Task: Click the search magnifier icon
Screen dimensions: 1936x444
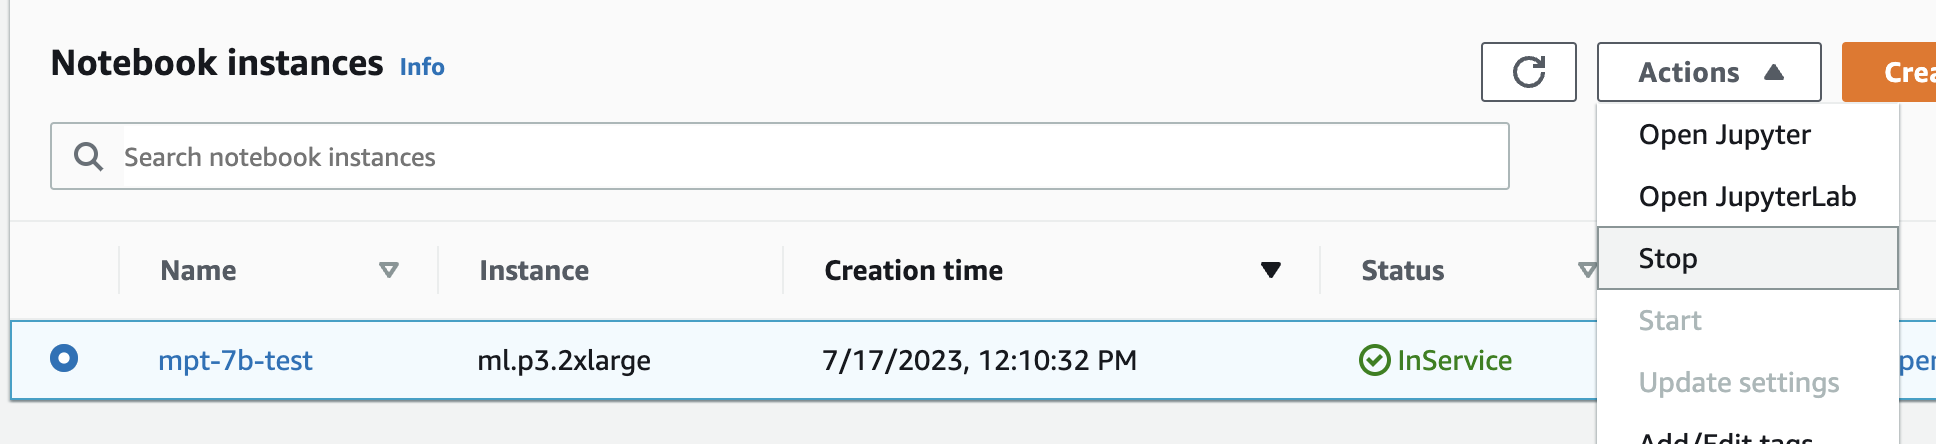Action: 88,157
